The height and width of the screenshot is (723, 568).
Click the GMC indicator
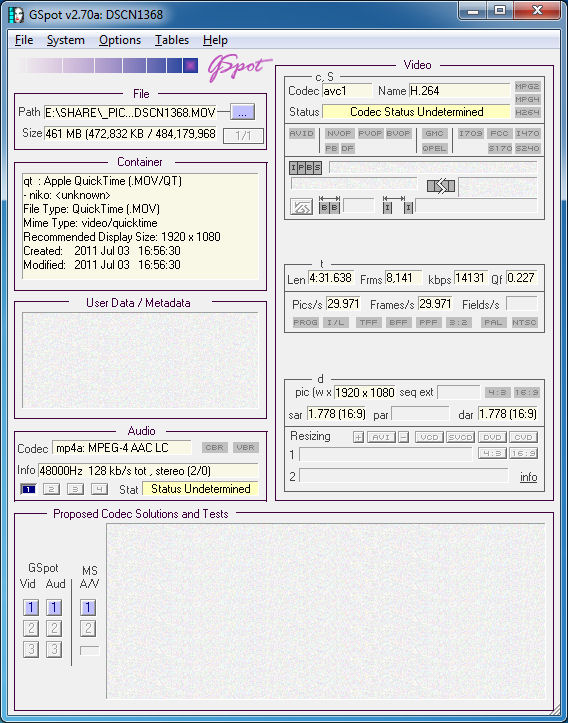point(434,133)
